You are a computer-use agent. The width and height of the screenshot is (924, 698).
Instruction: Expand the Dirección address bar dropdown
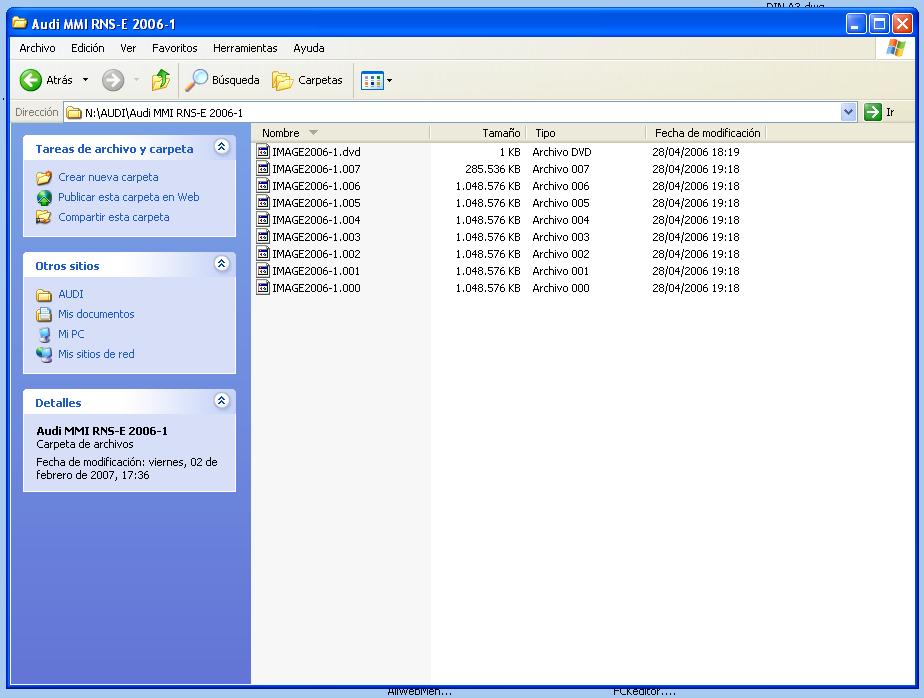(x=848, y=112)
